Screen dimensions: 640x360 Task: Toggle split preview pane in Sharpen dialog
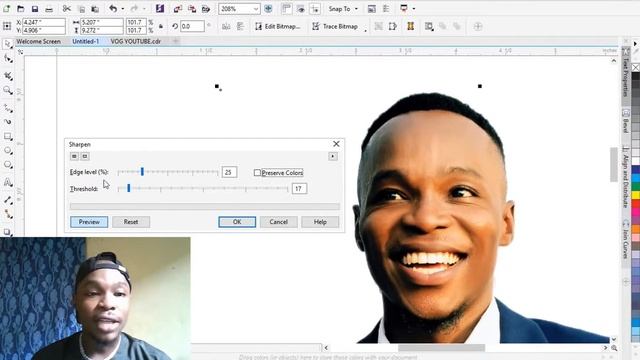click(x=85, y=156)
